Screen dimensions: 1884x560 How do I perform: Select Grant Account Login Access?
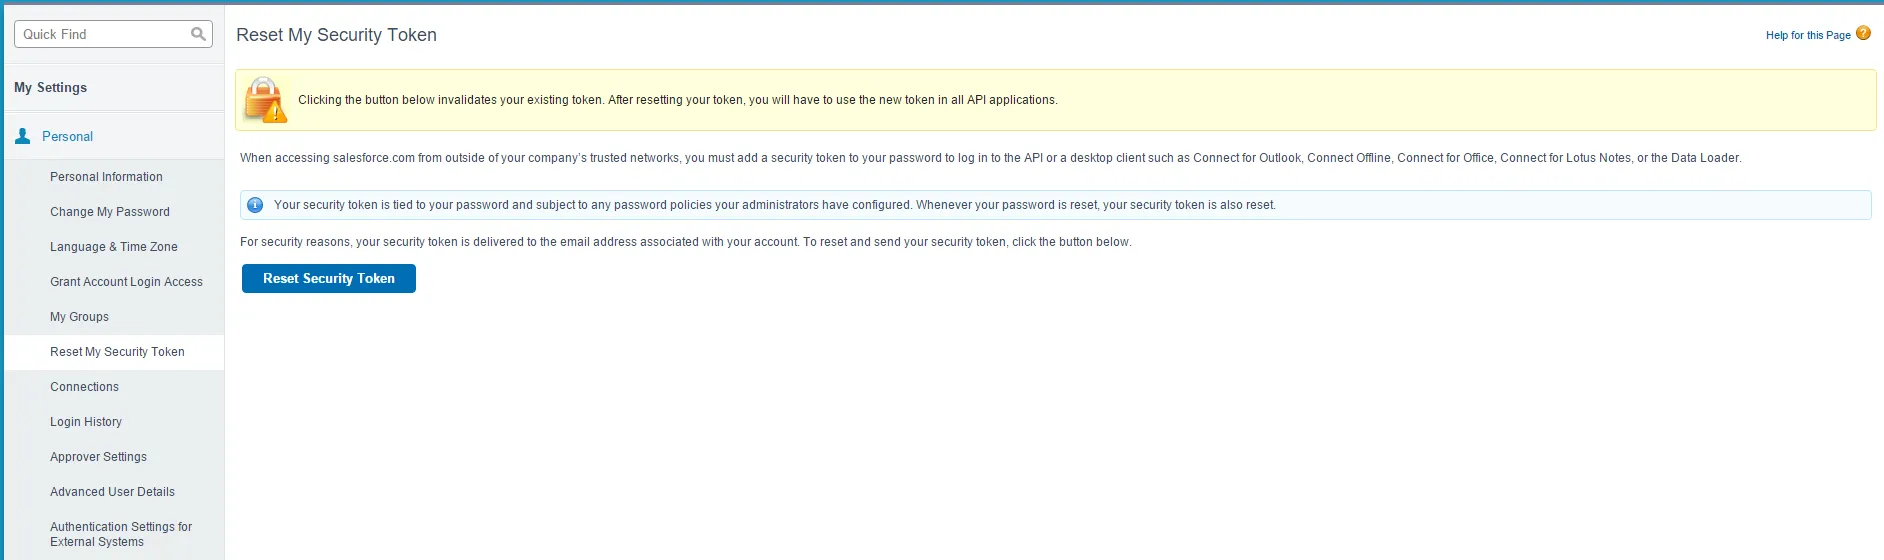pyautogui.click(x=126, y=282)
